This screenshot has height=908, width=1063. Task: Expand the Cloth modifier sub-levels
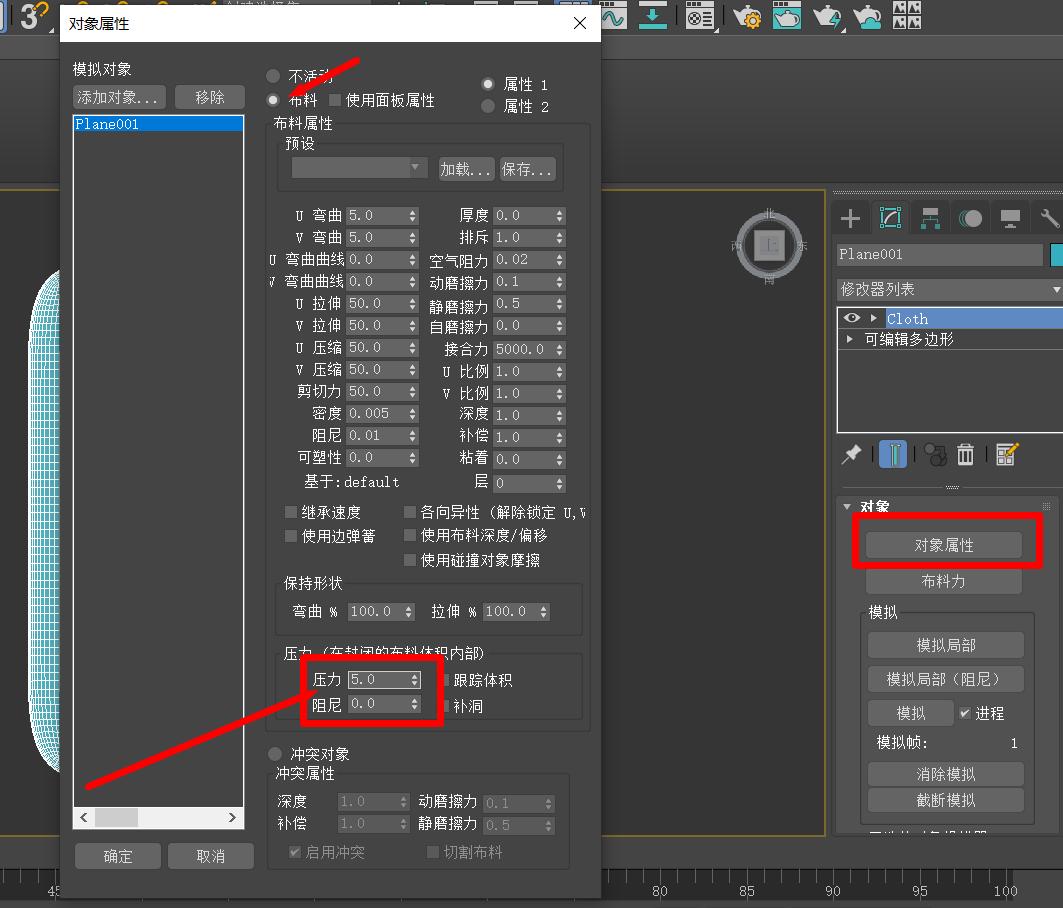[x=874, y=317]
